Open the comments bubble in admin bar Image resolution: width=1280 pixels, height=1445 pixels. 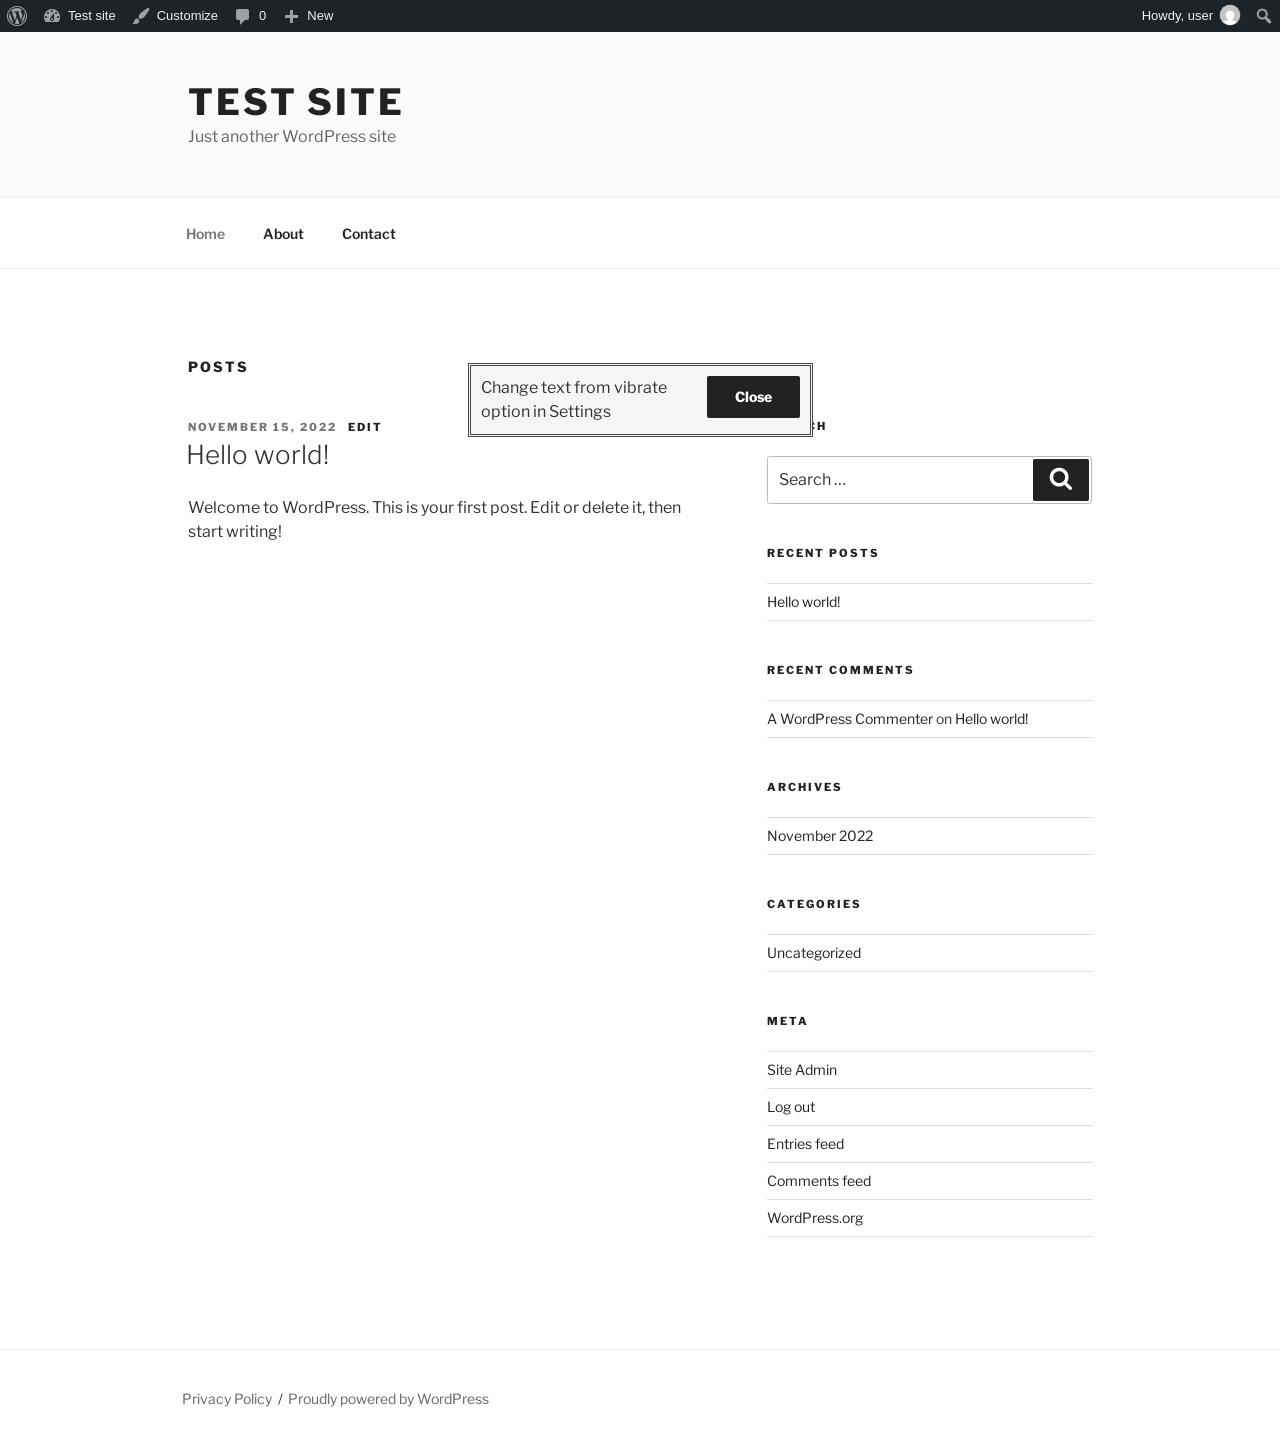click(x=250, y=16)
